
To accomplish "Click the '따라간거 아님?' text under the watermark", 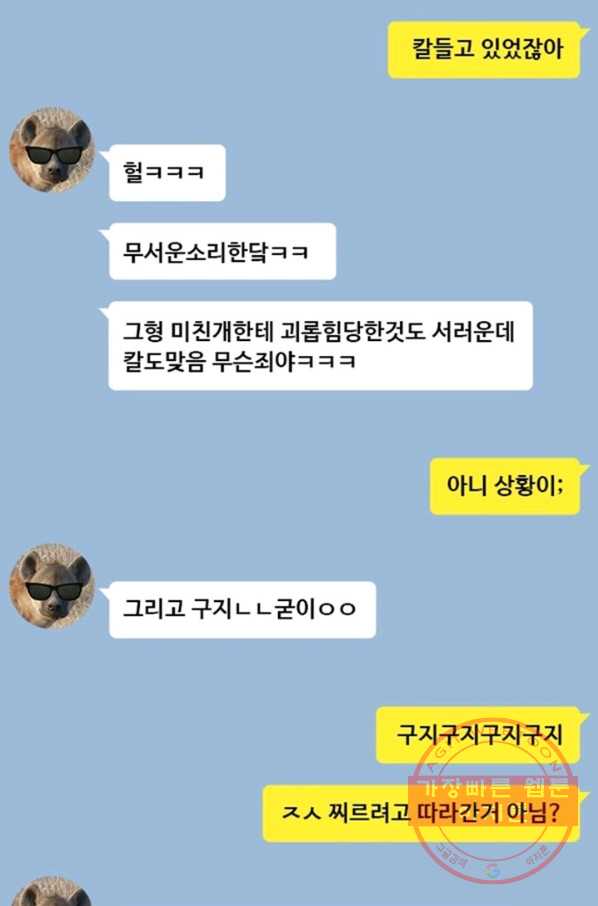I will 485,814.
